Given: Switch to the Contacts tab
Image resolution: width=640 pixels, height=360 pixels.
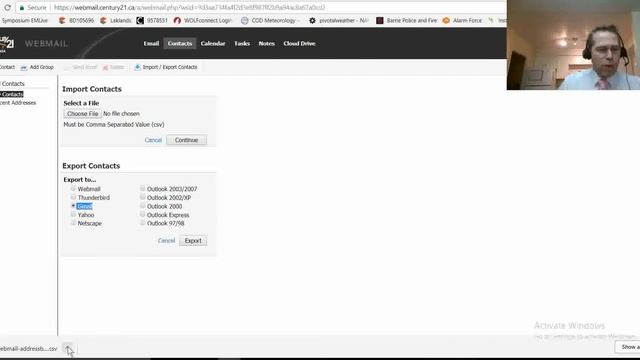Looking at the screenshot, I should point(180,43).
